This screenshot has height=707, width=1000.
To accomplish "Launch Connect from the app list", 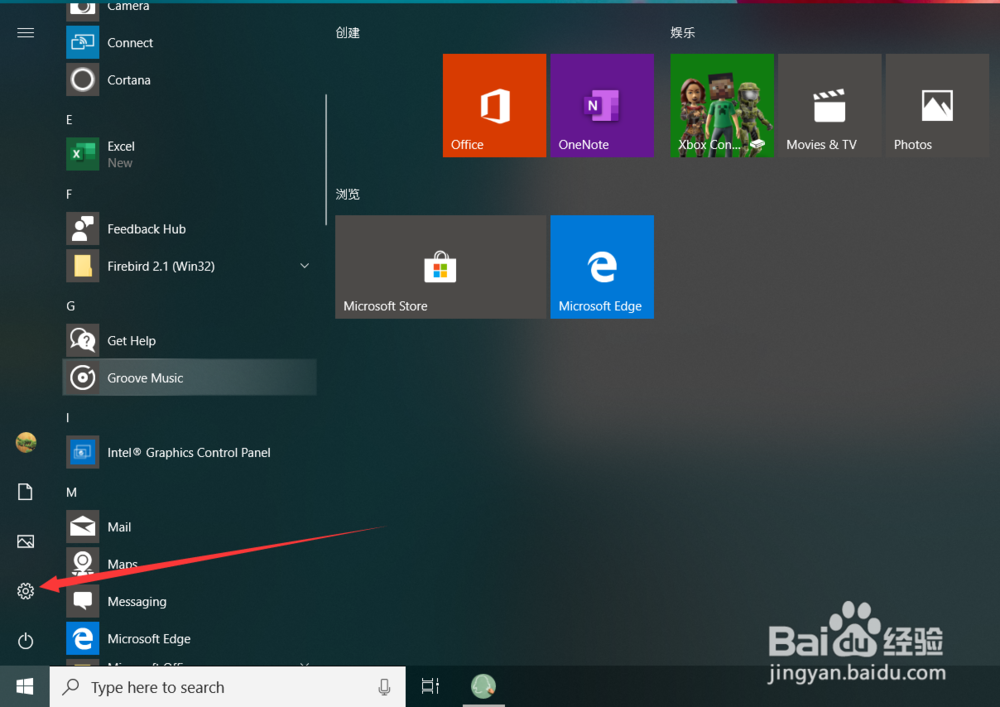I will point(191,43).
